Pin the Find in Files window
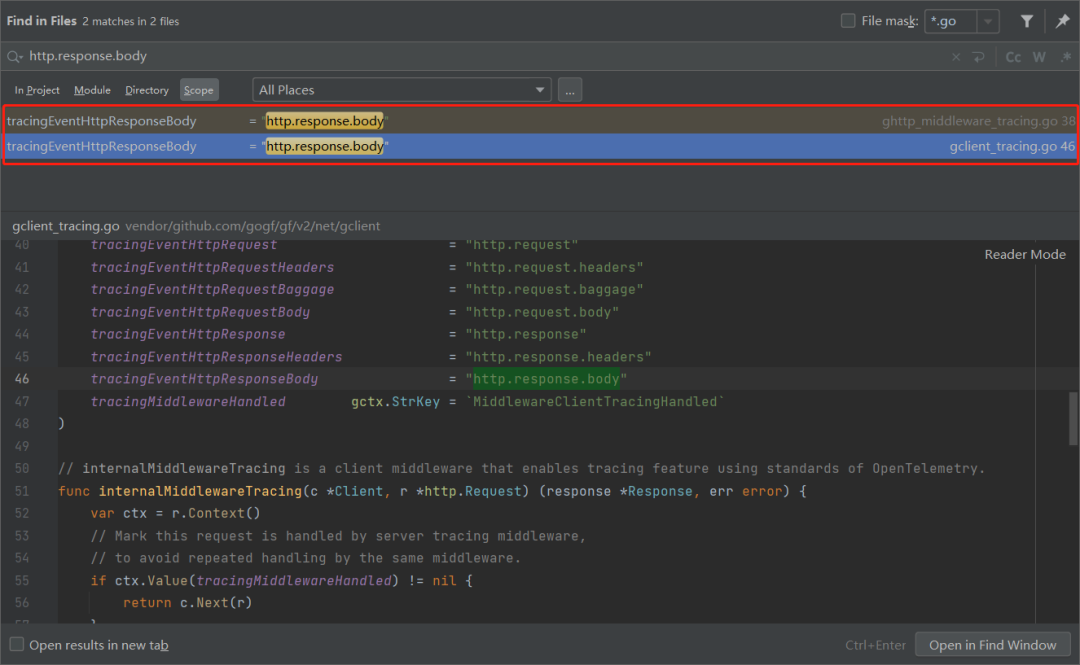 [1062, 21]
